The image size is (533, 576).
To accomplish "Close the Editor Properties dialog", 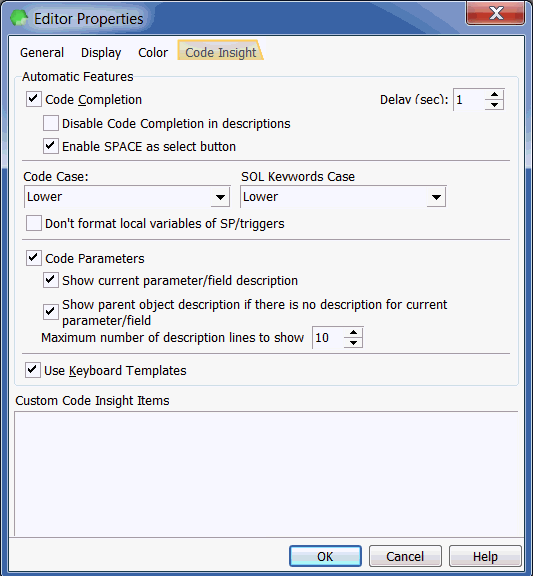I will (x=496, y=13).
